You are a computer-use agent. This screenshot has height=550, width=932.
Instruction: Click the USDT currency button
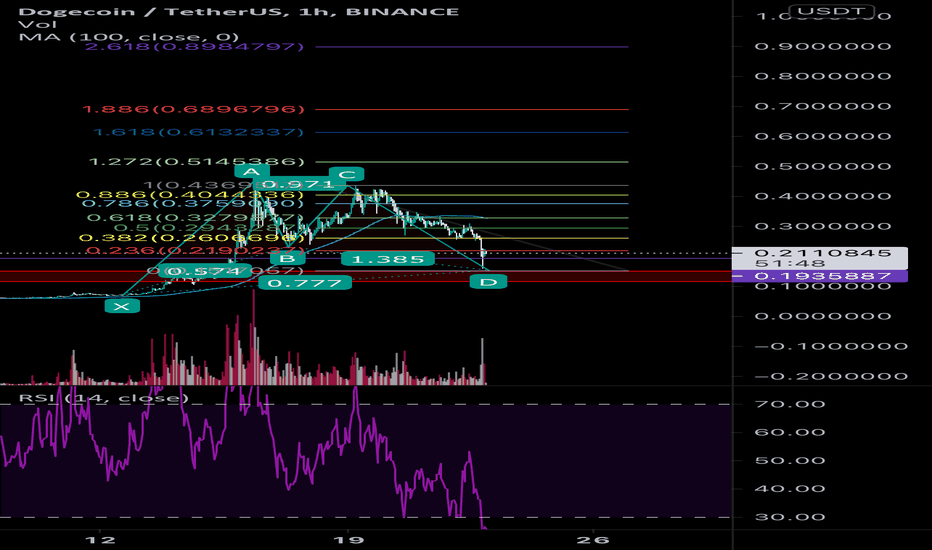(831, 11)
